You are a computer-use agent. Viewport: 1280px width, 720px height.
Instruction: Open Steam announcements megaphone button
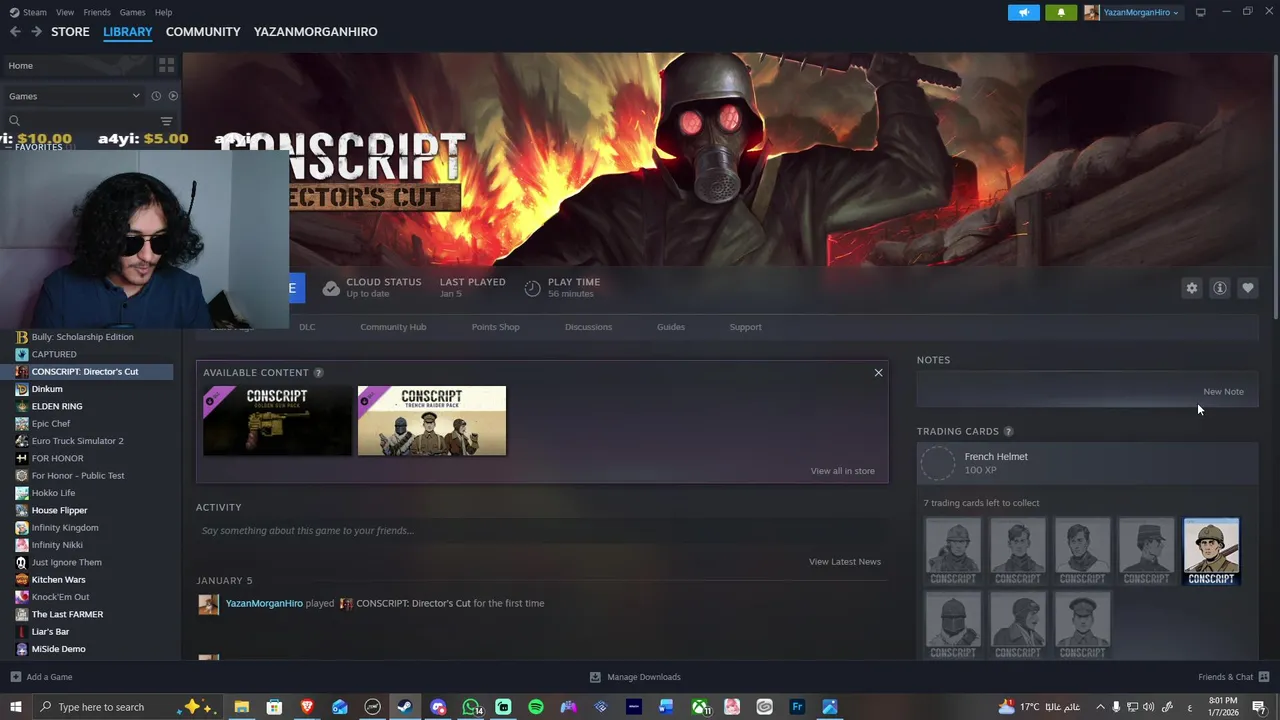[x=1024, y=12]
